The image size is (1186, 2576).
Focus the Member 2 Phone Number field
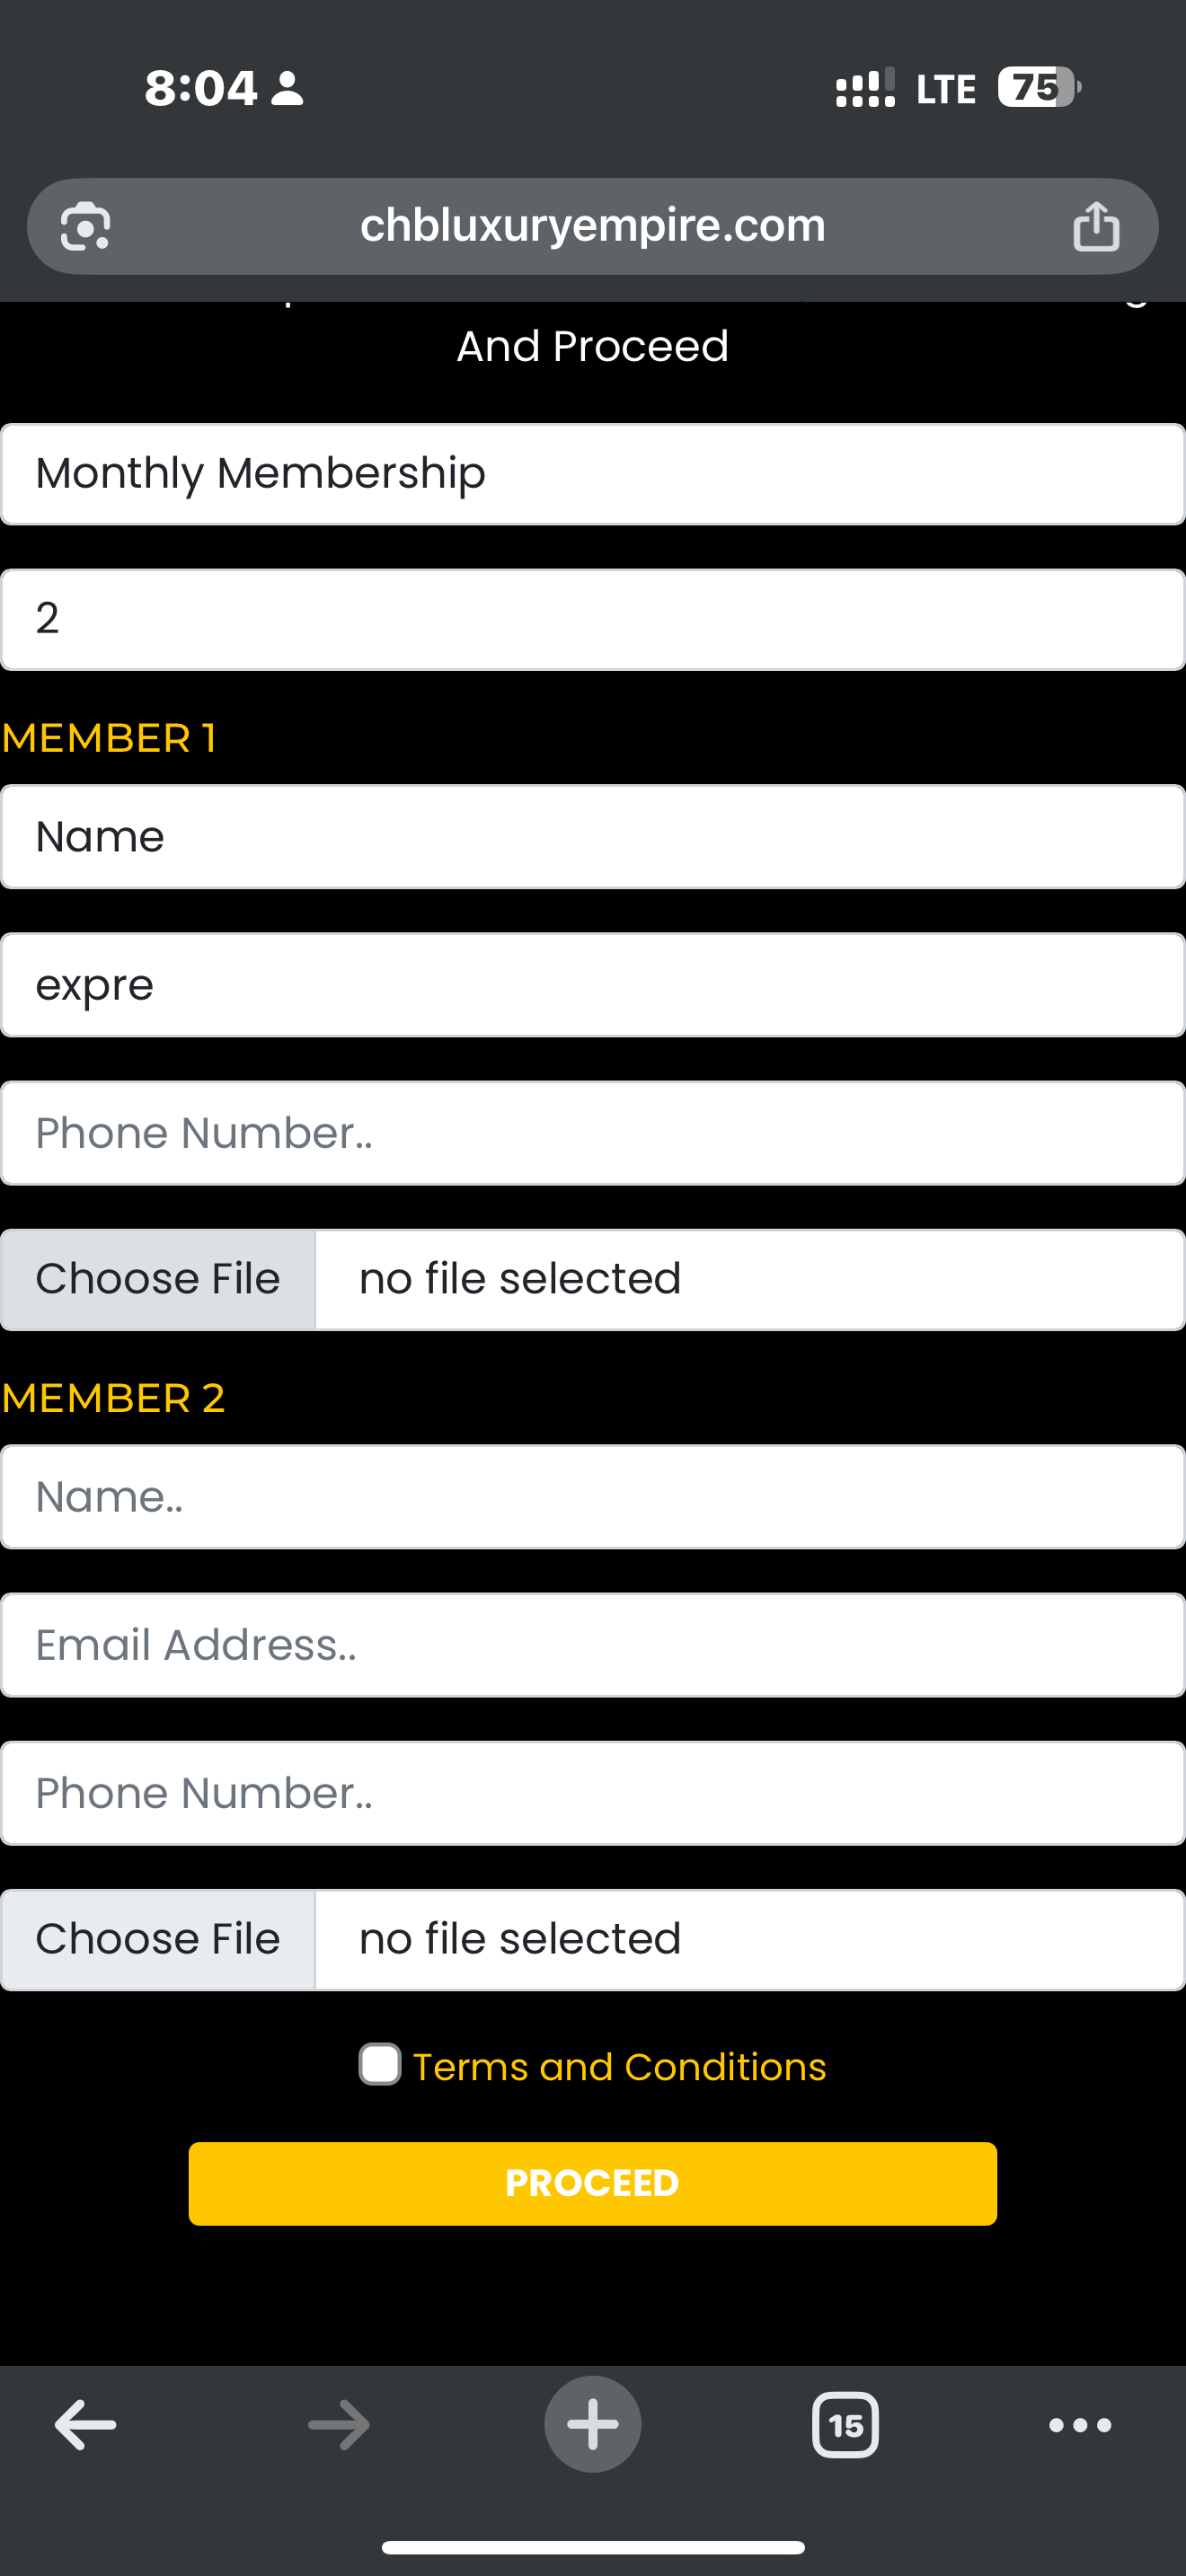[592, 1793]
